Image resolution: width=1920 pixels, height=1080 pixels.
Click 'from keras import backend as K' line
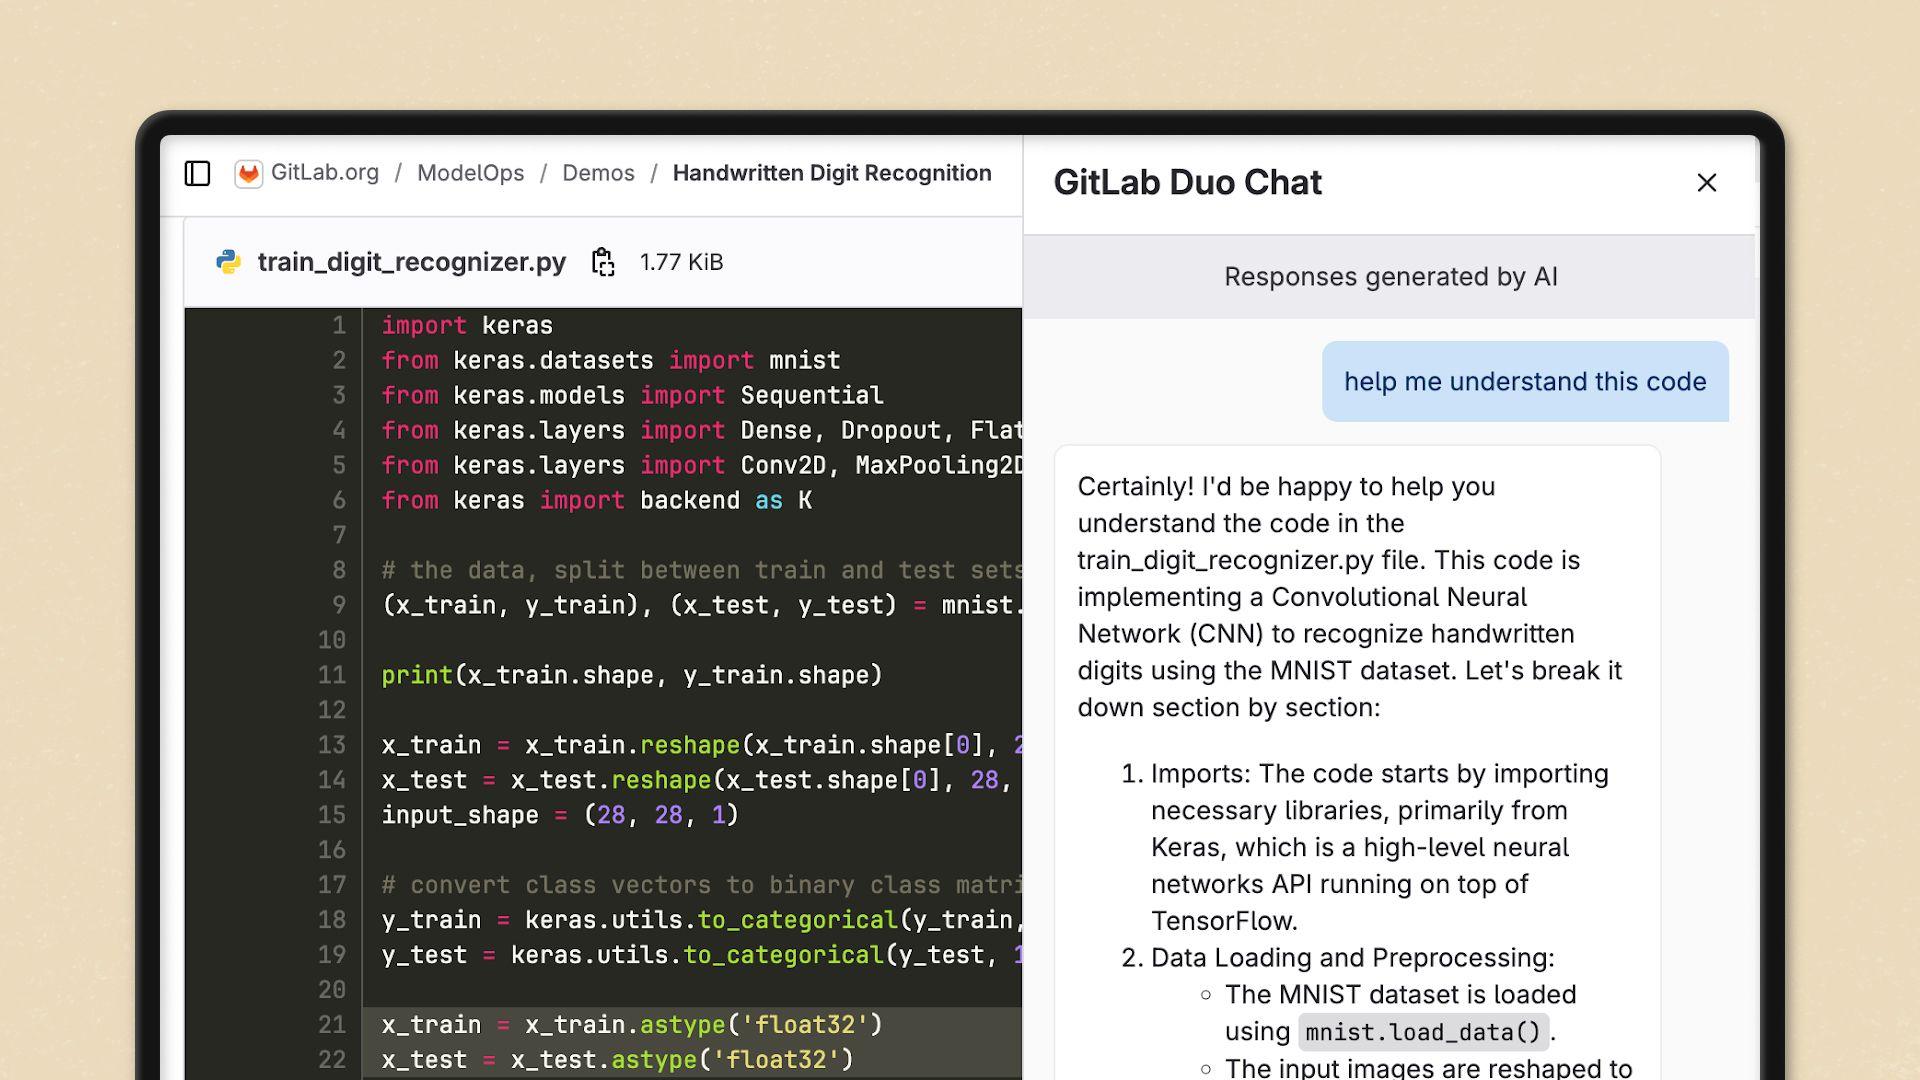pyautogui.click(x=596, y=501)
